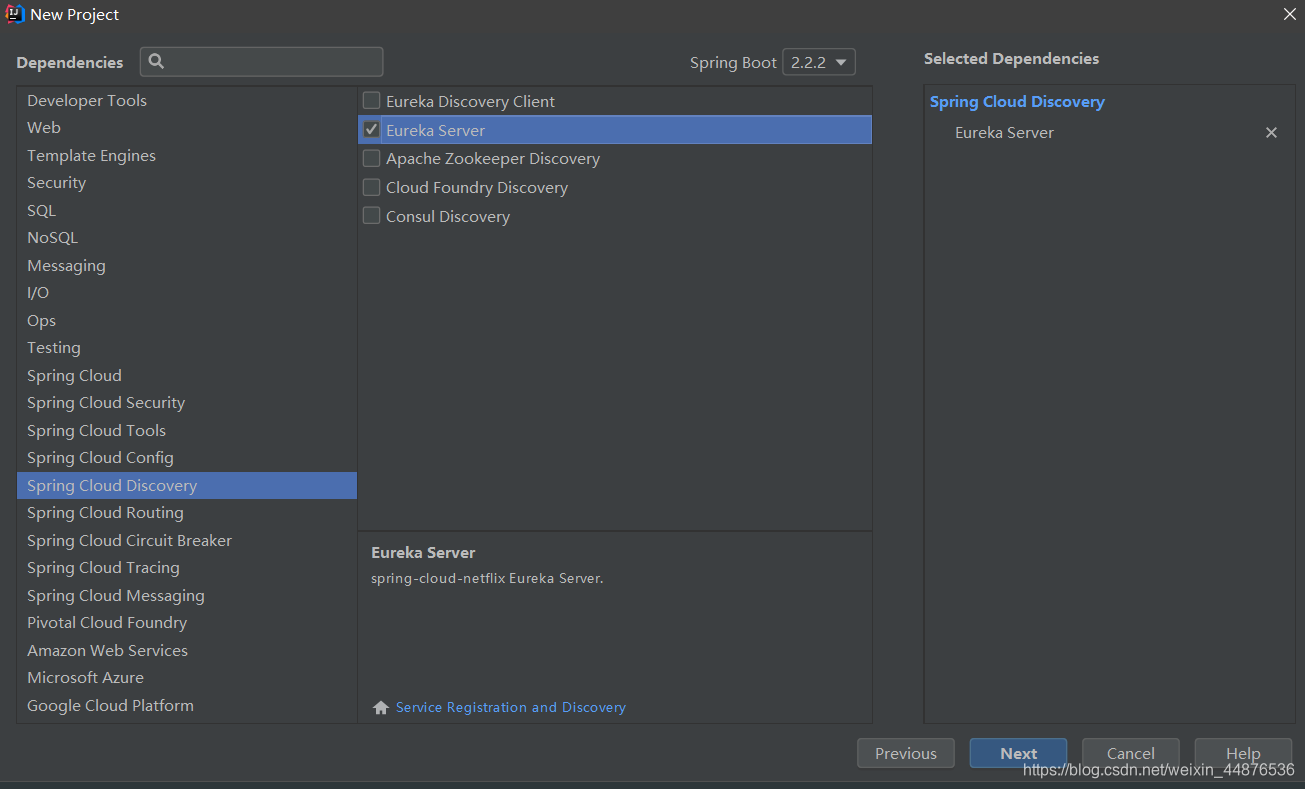This screenshot has height=789, width=1305.
Task: Choose the Testing category
Action: 187,348
